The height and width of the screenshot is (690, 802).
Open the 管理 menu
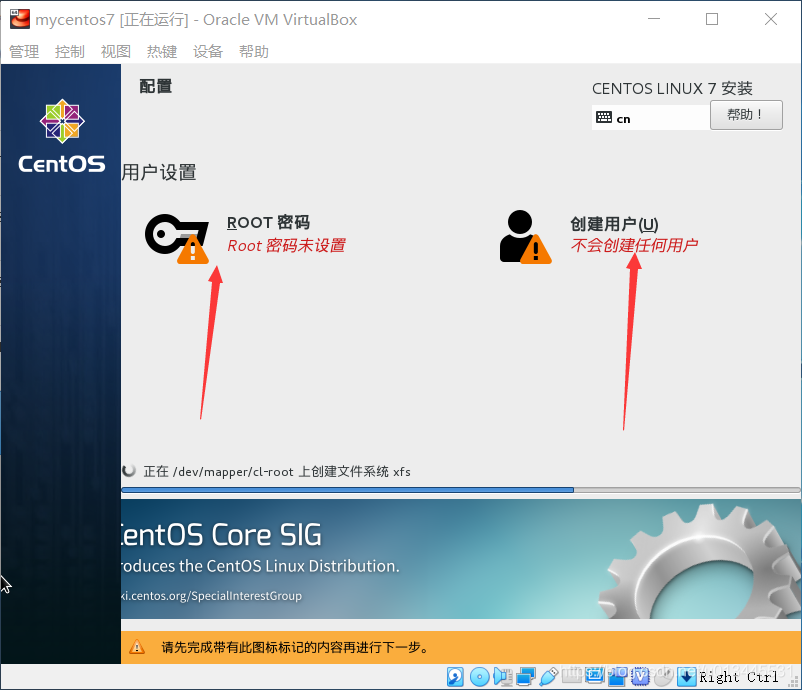tap(24, 51)
